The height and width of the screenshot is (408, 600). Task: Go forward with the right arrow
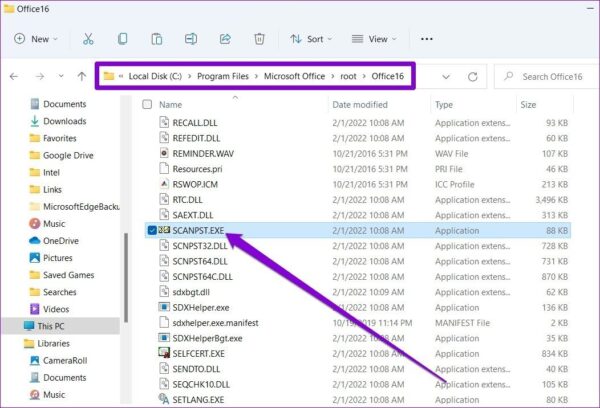39,77
